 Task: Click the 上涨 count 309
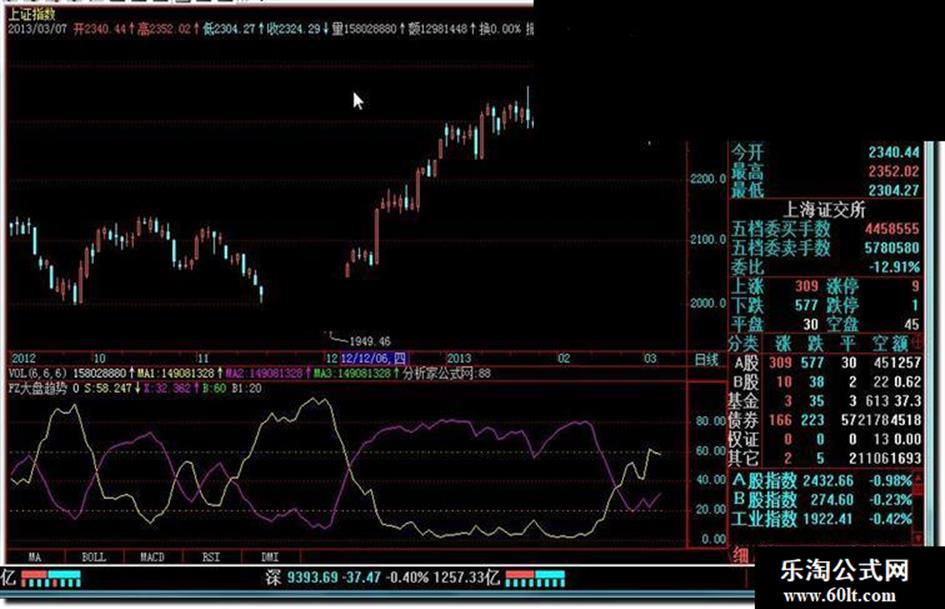pos(806,286)
